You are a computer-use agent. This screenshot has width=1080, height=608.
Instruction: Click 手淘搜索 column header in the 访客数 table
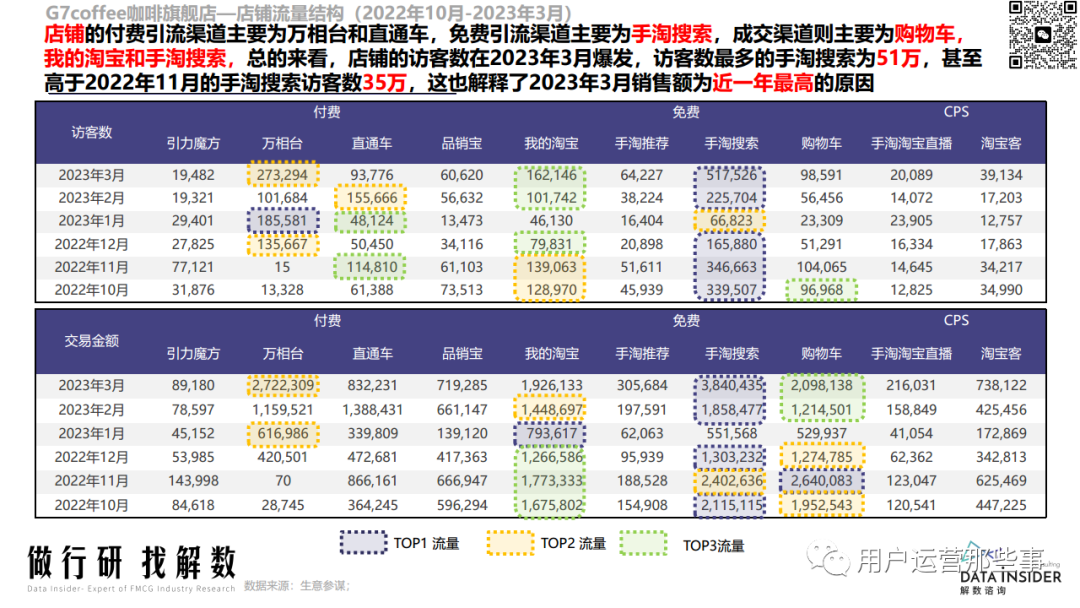pos(731,143)
